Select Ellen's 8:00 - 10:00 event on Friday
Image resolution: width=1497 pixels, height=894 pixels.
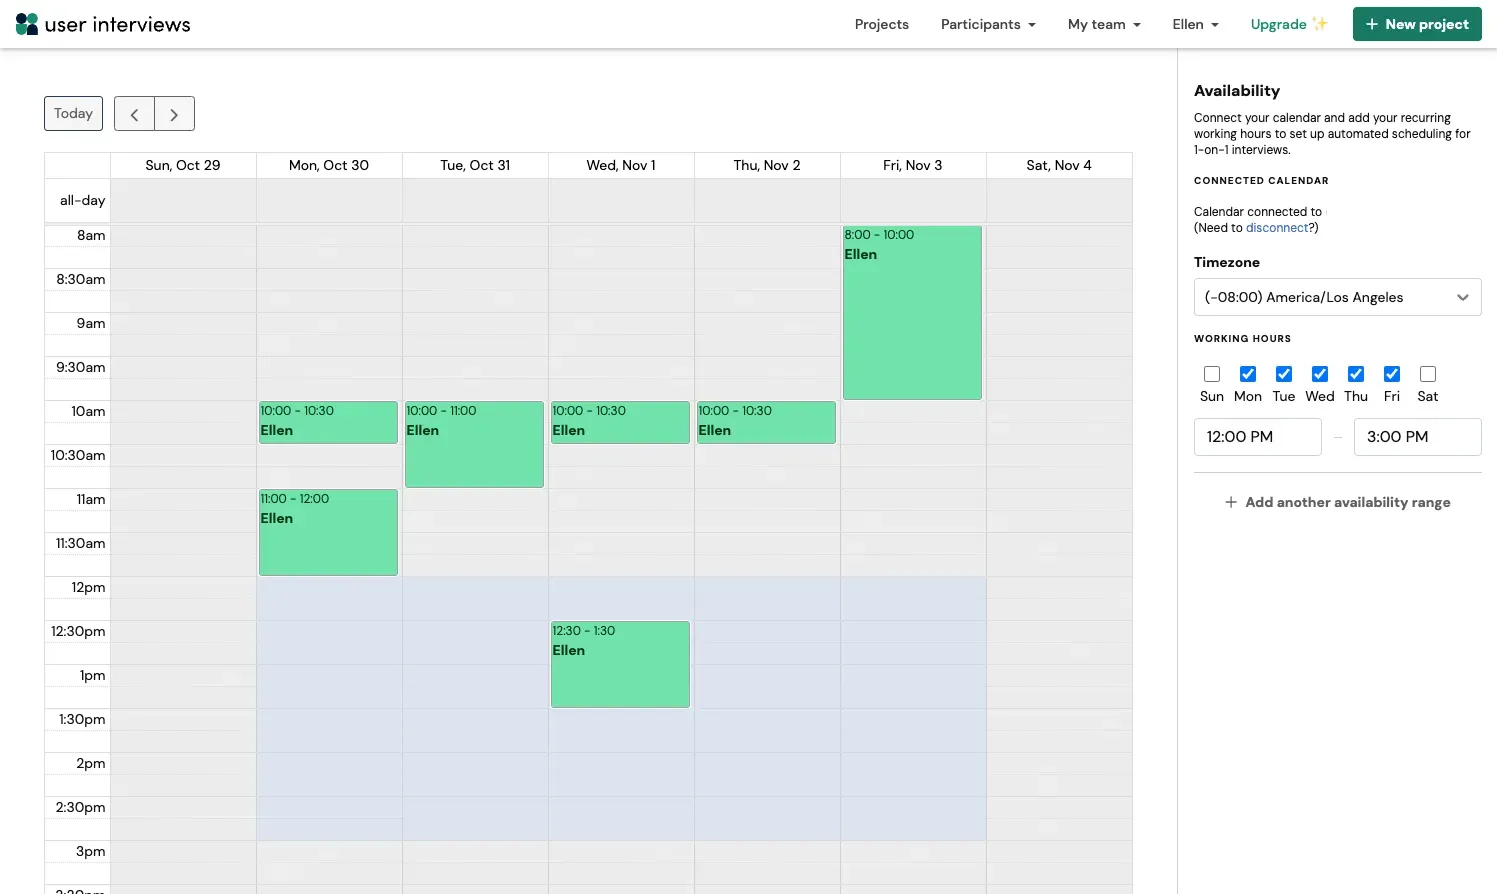point(911,312)
